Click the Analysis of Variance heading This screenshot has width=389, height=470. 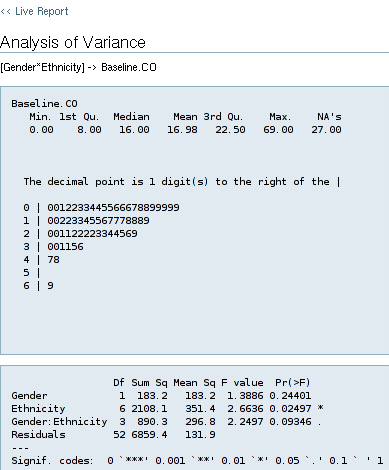73,42
